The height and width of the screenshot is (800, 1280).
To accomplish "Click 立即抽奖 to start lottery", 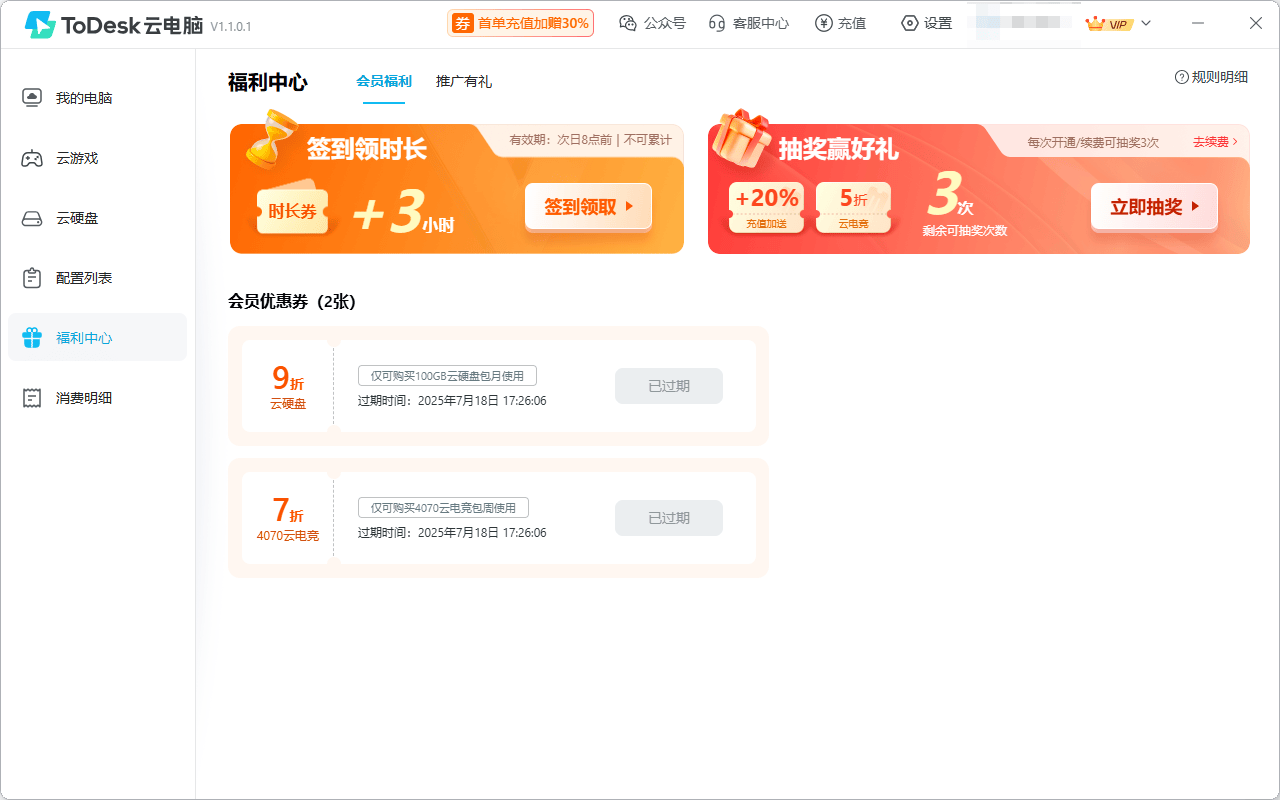I will pyautogui.click(x=1154, y=206).
